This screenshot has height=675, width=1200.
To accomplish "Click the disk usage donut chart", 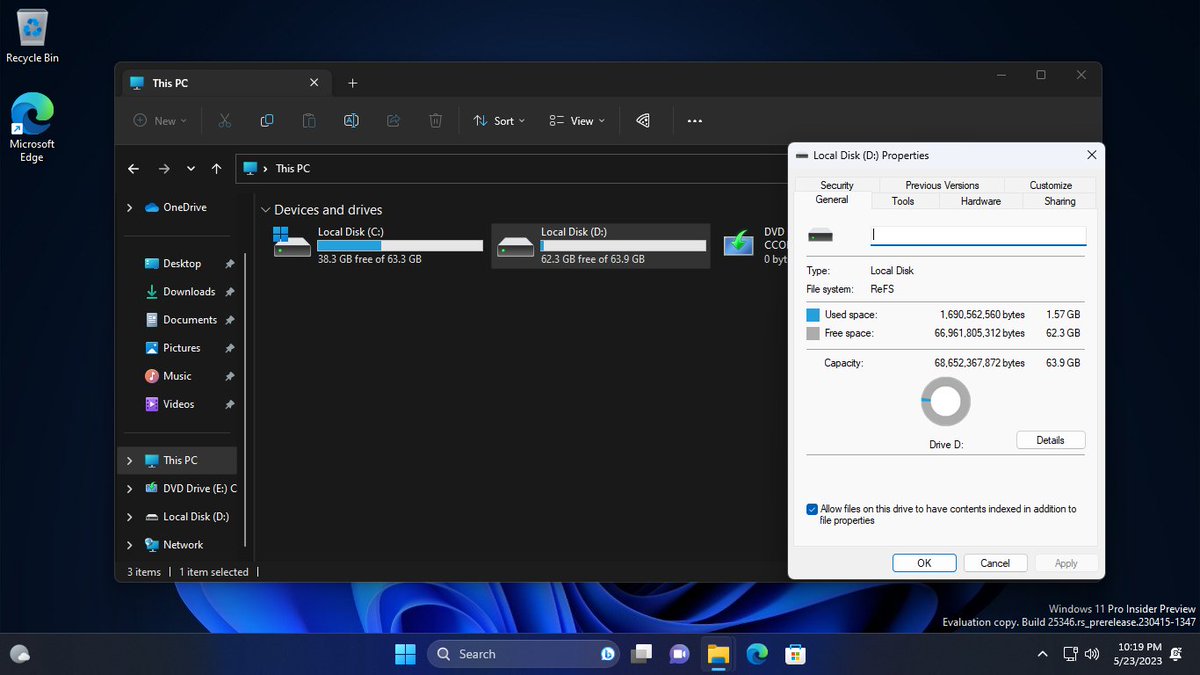I will 945,402.
